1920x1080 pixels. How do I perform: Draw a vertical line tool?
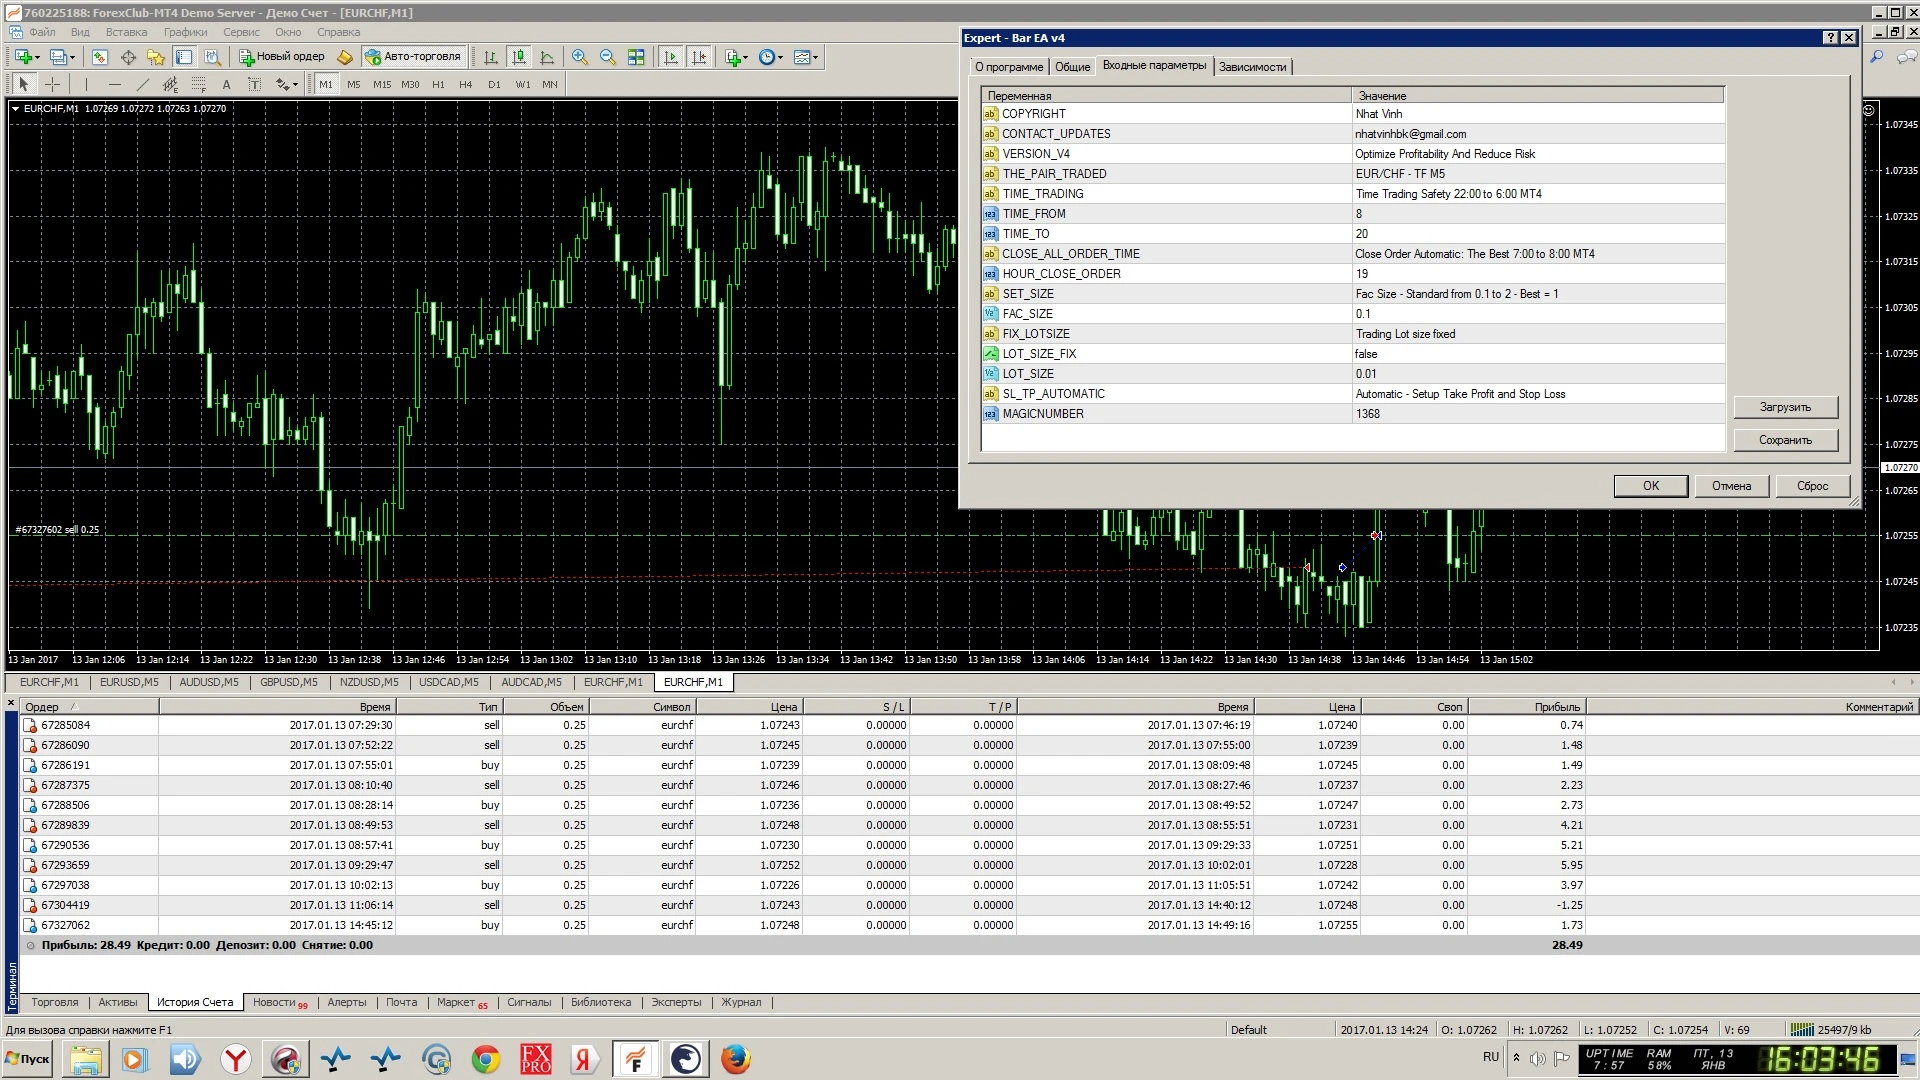[x=86, y=84]
